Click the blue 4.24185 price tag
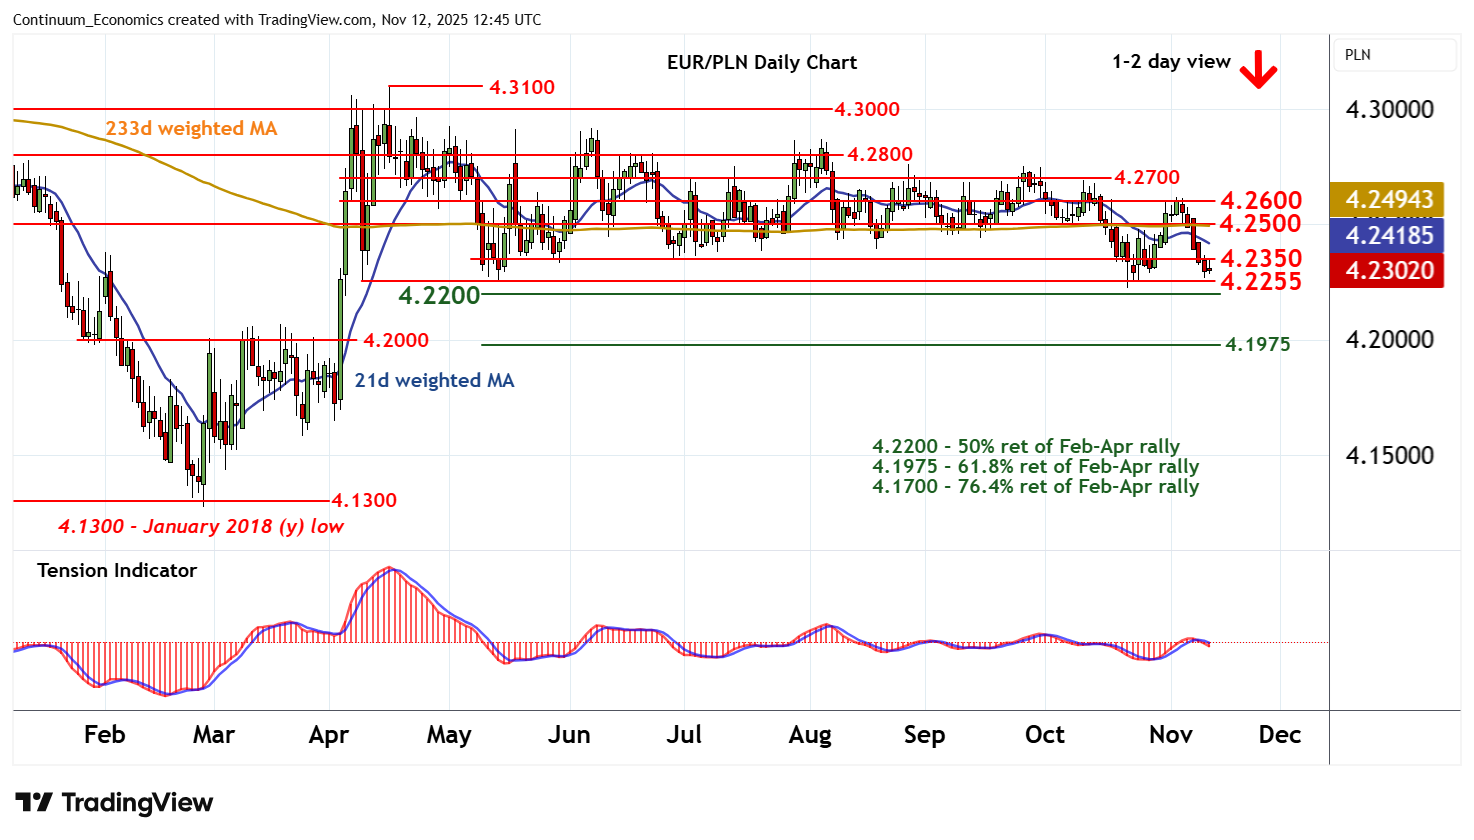Viewport: 1474px width, 840px height. pyautogui.click(x=1389, y=236)
